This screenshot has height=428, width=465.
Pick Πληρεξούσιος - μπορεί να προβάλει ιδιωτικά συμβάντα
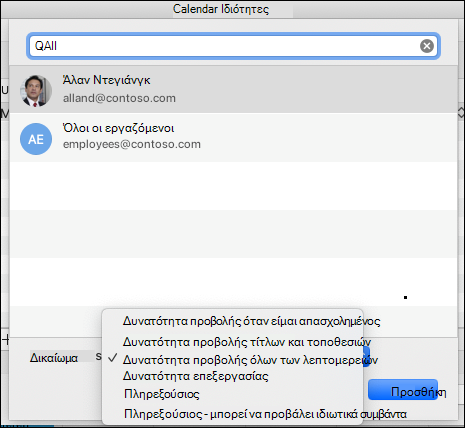coord(265,414)
